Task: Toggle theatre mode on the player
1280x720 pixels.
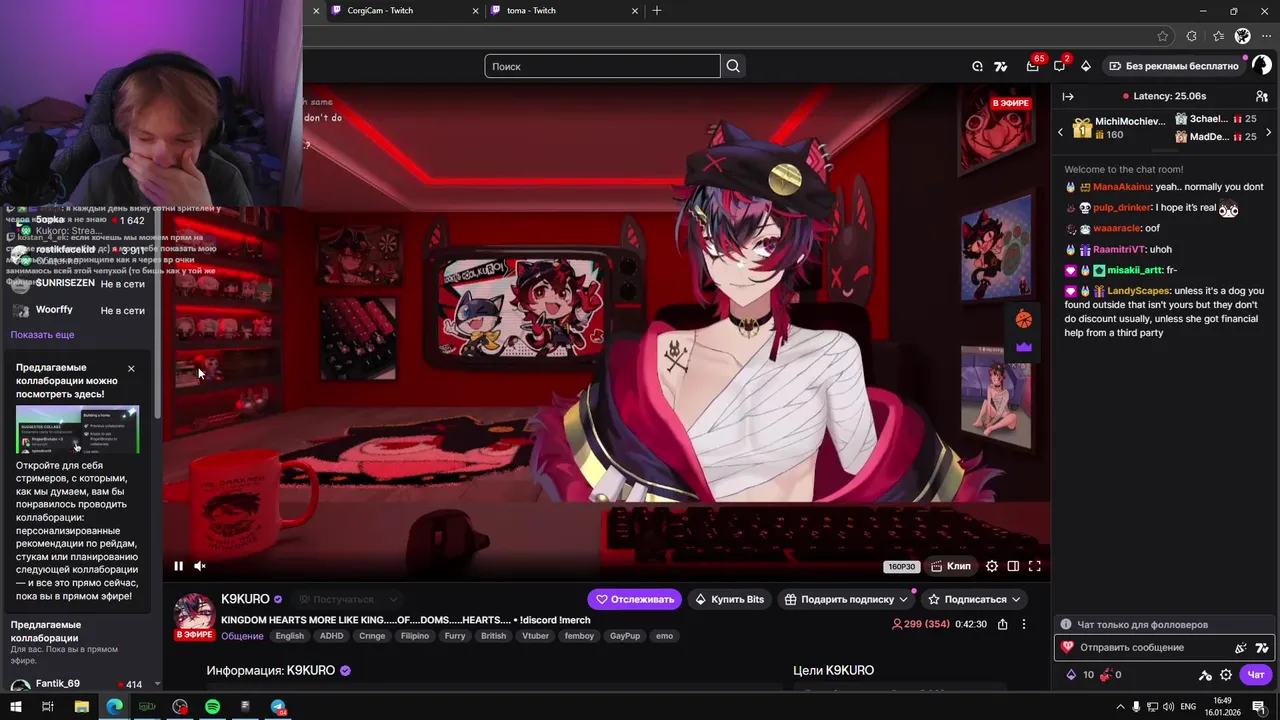Action: 1013,566
